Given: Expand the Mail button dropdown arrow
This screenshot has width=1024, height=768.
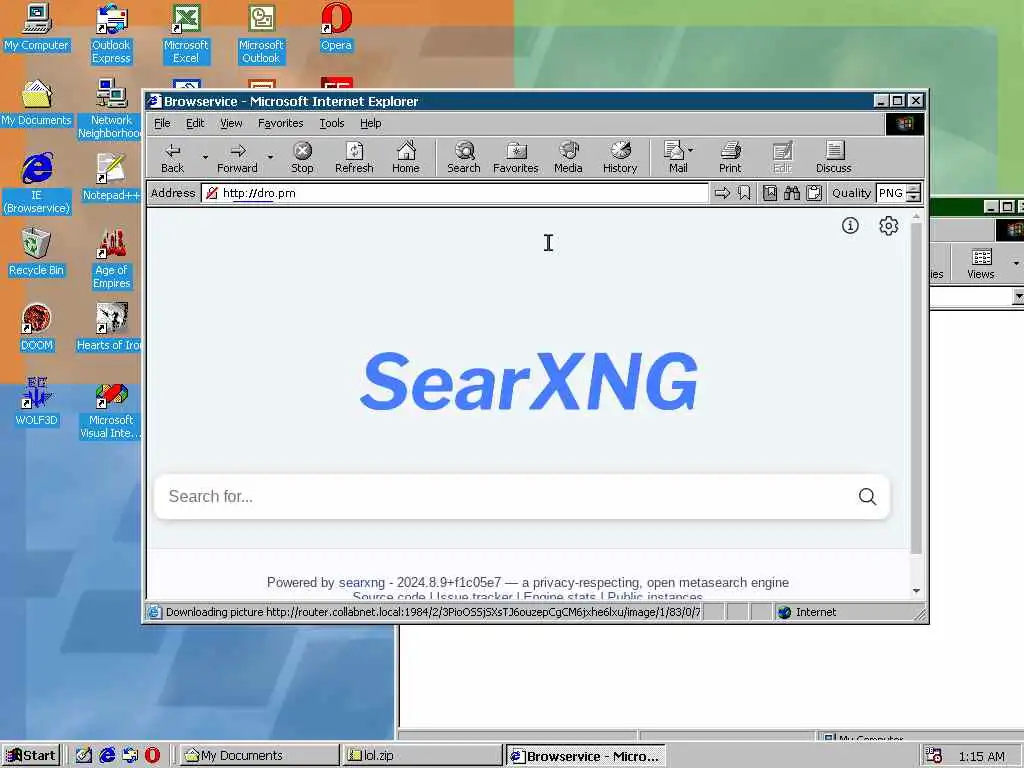Looking at the screenshot, I should 691,150.
